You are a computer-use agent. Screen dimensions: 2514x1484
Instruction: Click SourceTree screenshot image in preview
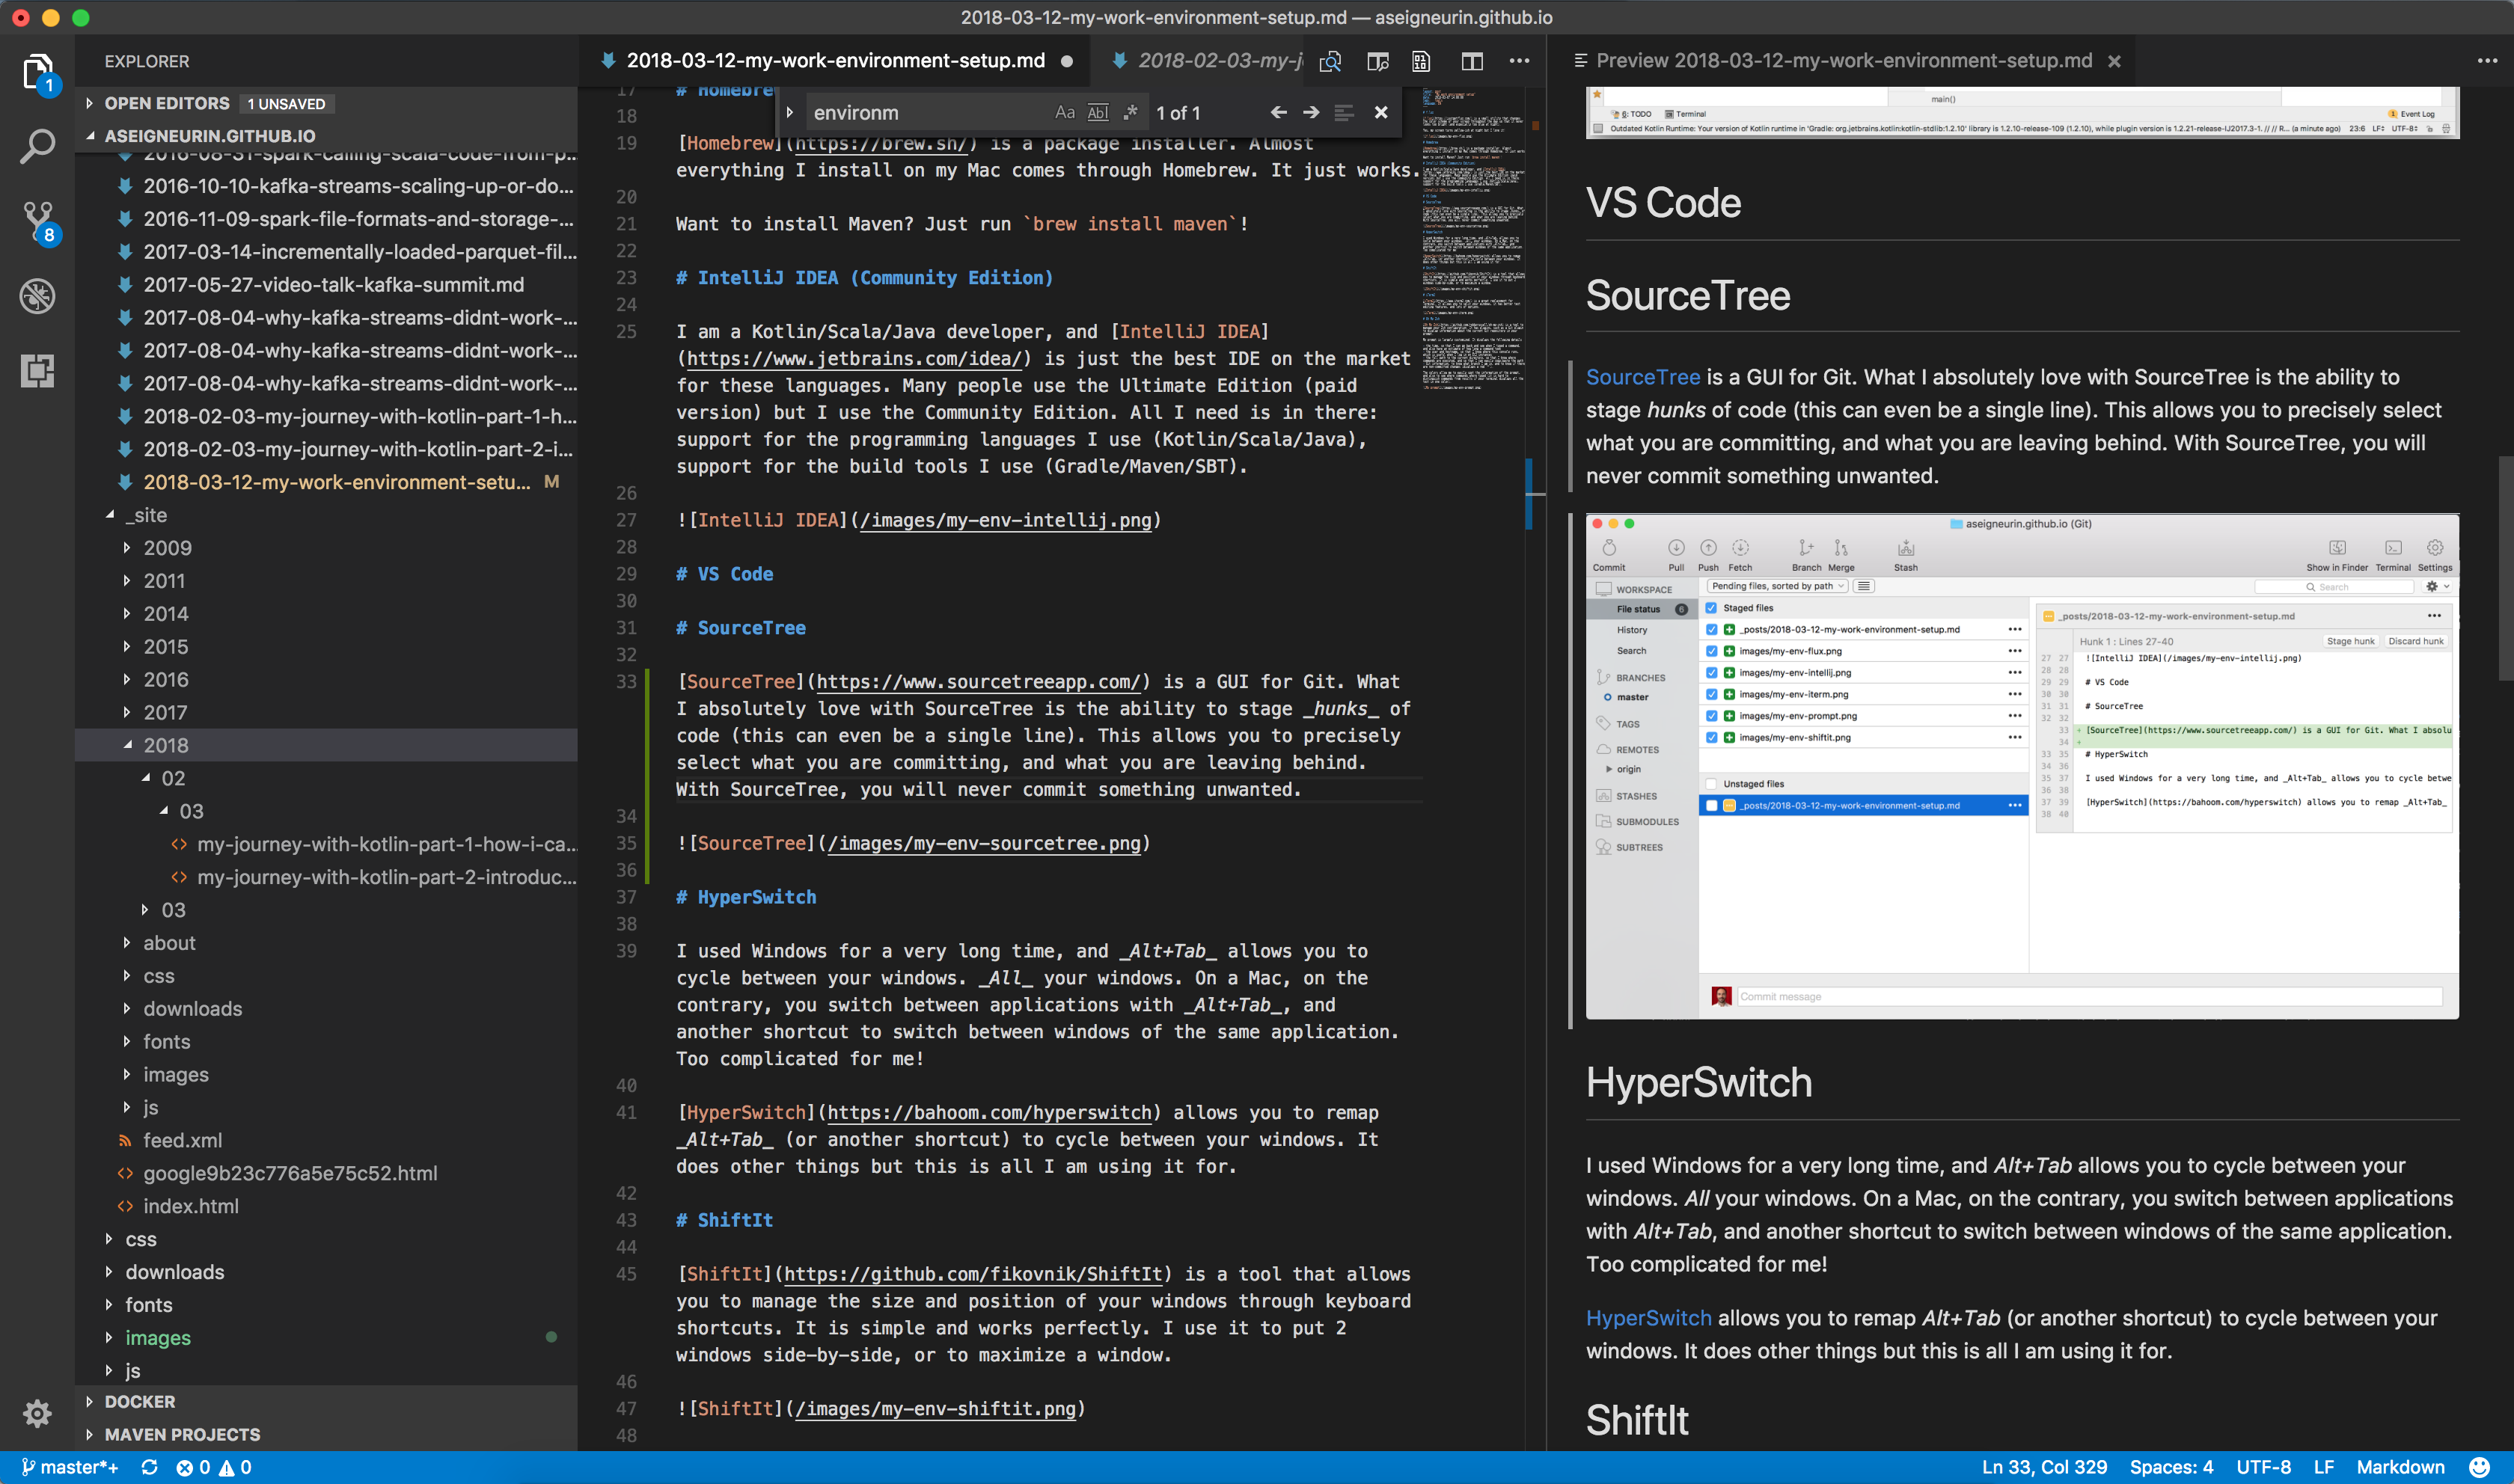pos(2021,766)
